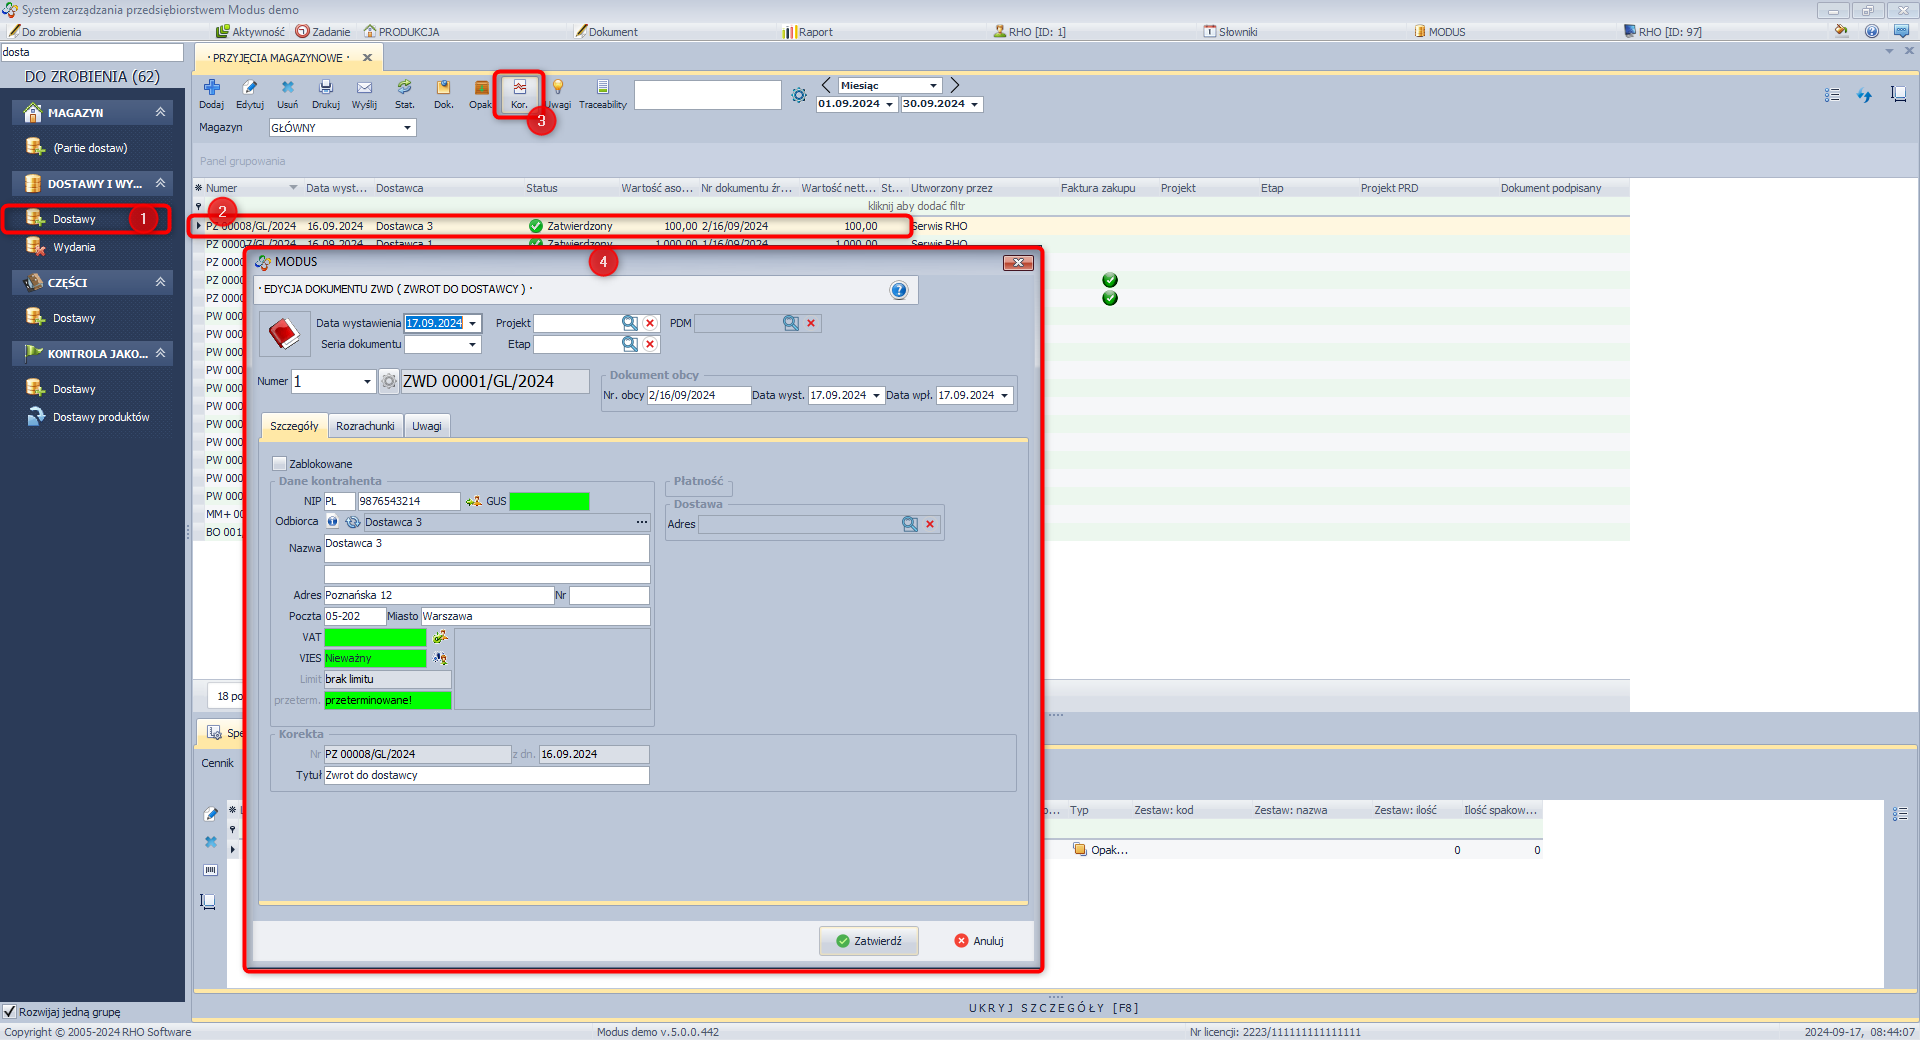Viewport: 1920px width, 1040px height.
Task: Open the Traceability toolbar tool
Action: [602, 93]
